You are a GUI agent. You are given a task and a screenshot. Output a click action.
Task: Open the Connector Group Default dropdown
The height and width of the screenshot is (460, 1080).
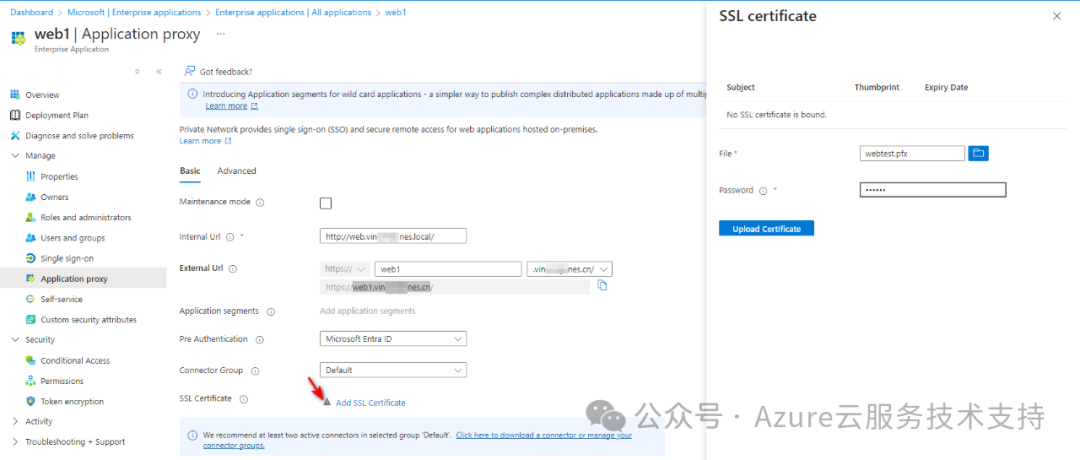(393, 370)
